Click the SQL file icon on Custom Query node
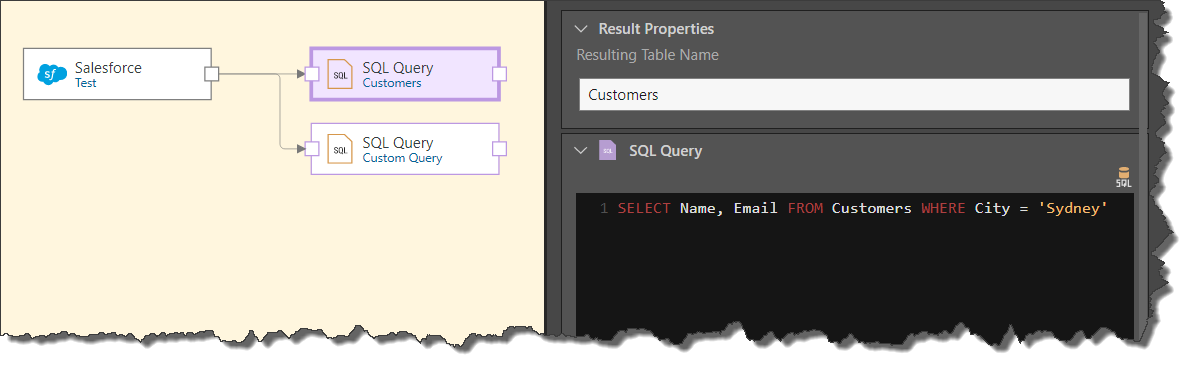 (x=340, y=149)
